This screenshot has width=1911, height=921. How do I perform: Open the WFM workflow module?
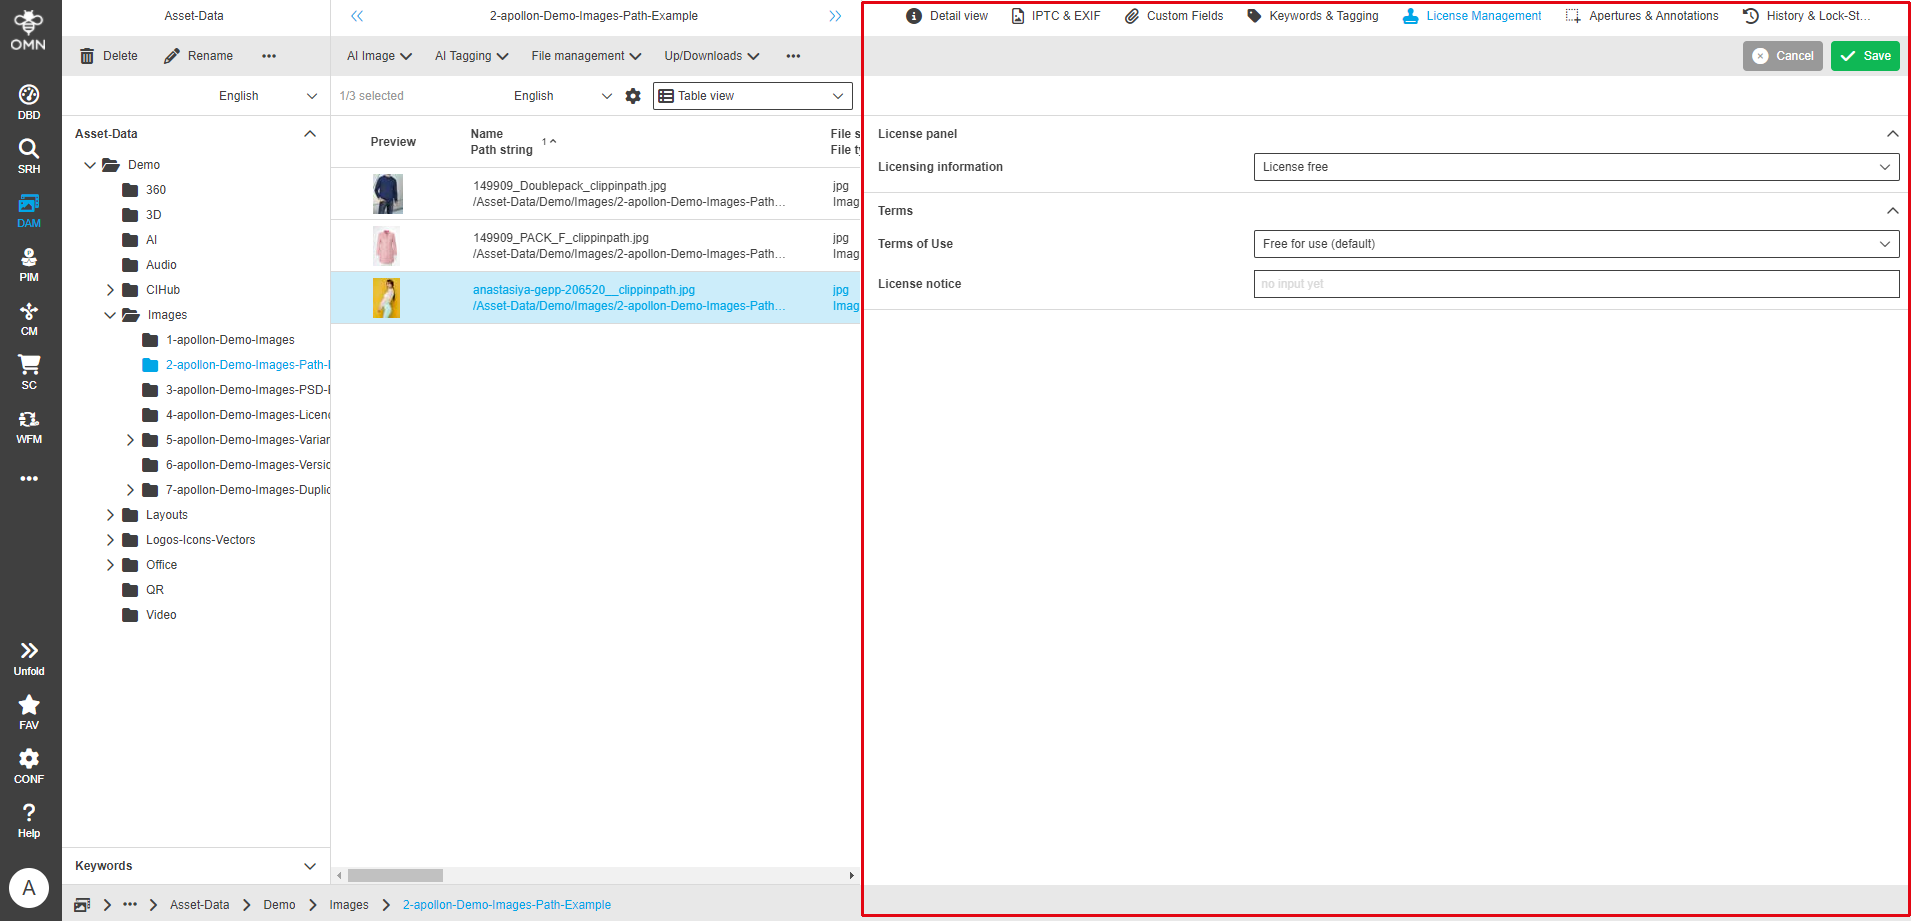tap(29, 426)
